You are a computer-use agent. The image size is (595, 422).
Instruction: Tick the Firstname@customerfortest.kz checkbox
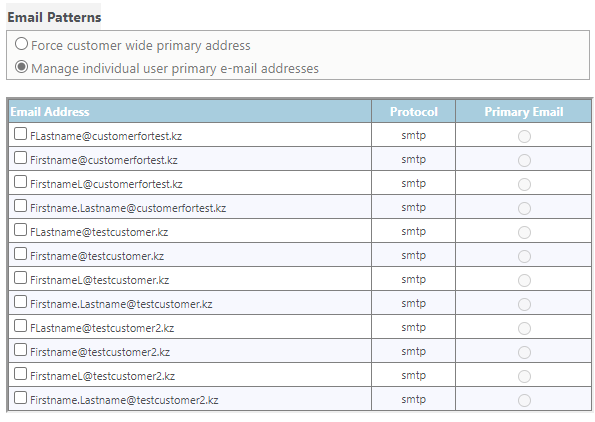click(20, 158)
